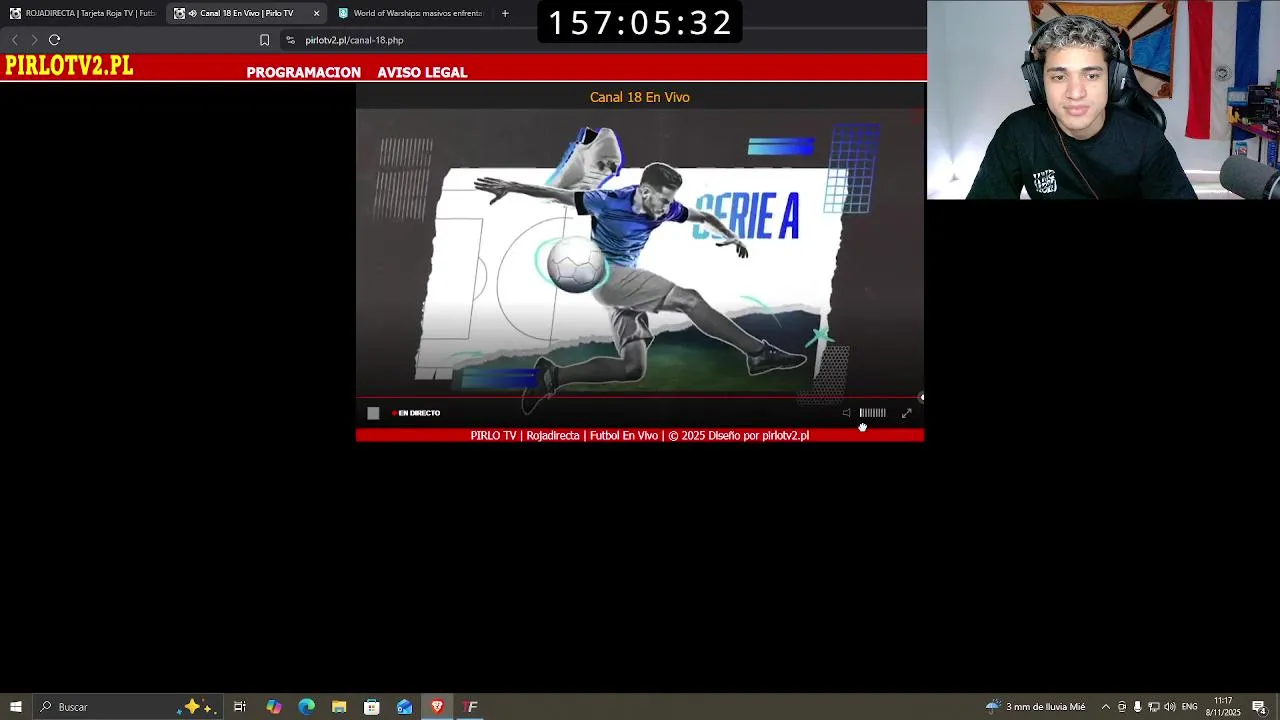This screenshot has height=720, width=1280.
Task: Open the AVISO LEGAL menu item
Action: [x=422, y=72]
